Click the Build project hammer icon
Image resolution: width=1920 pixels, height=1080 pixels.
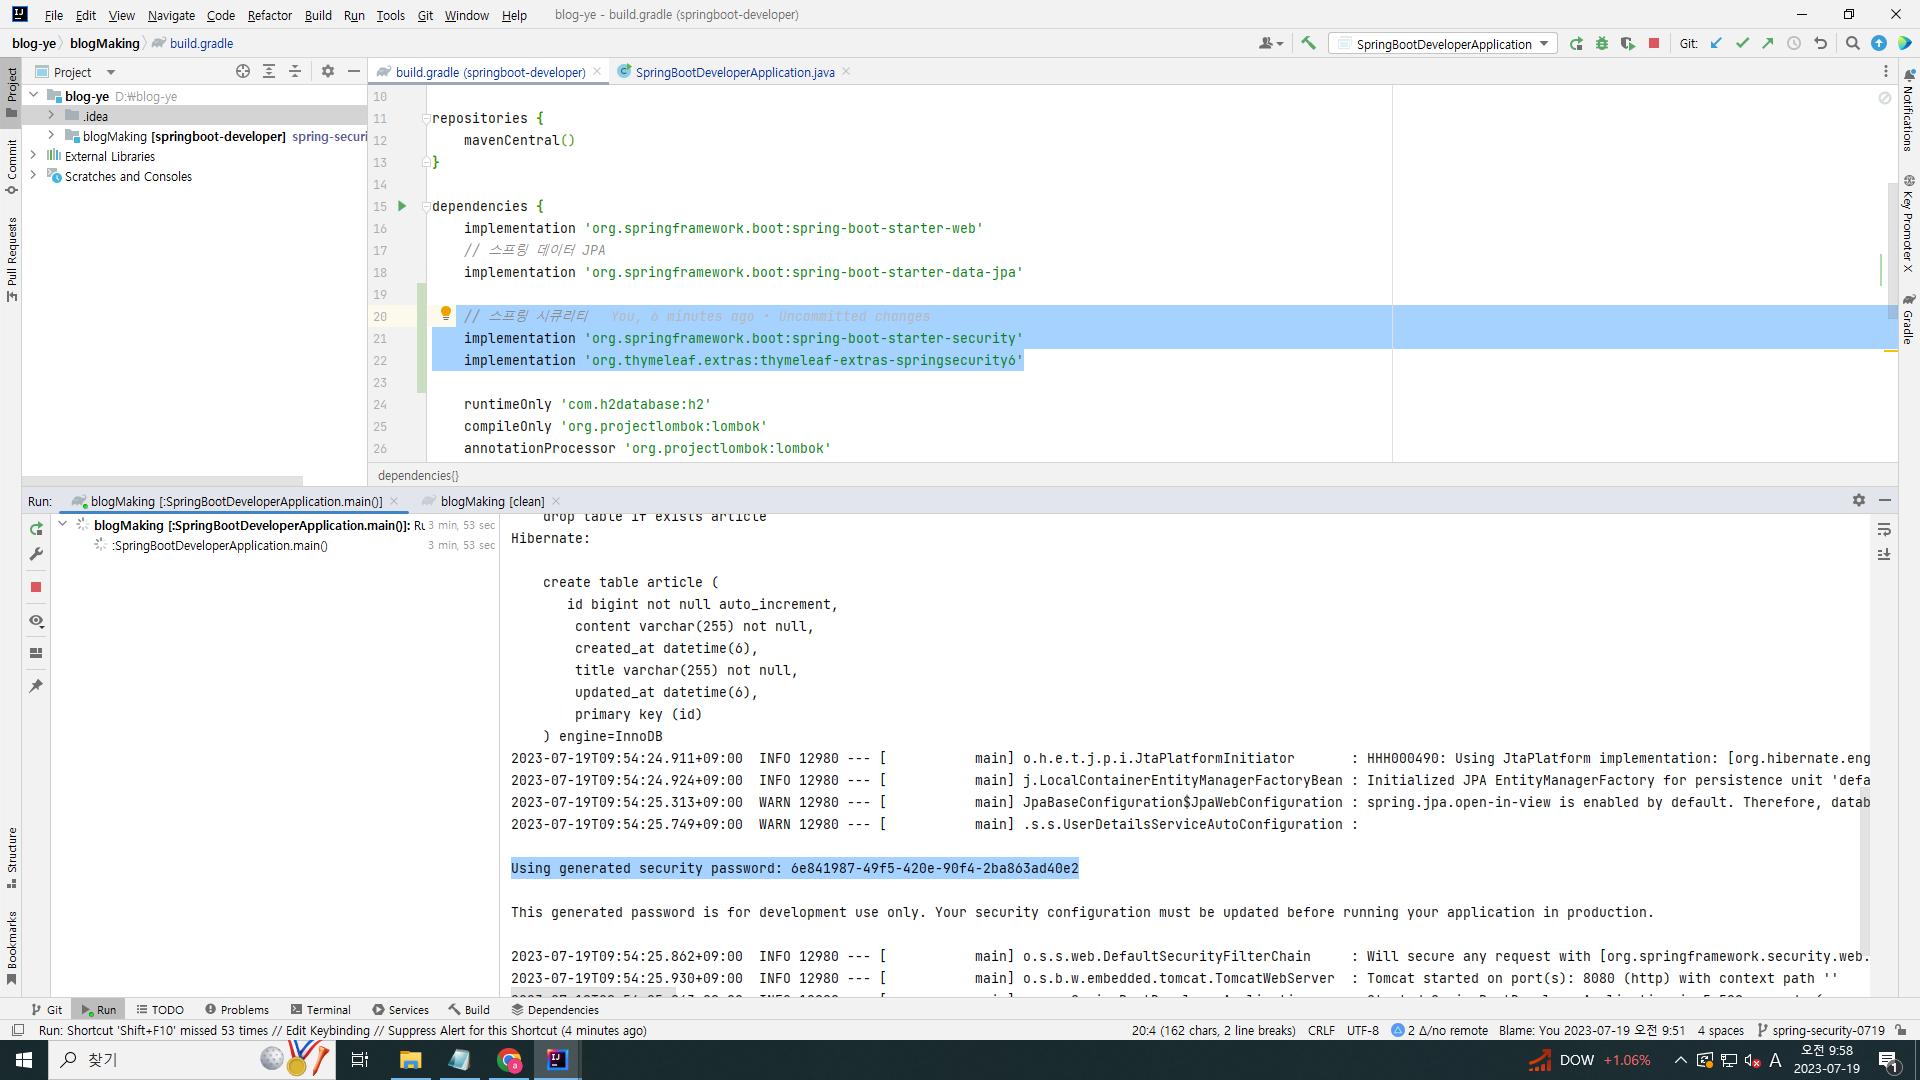click(x=1308, y=43)
